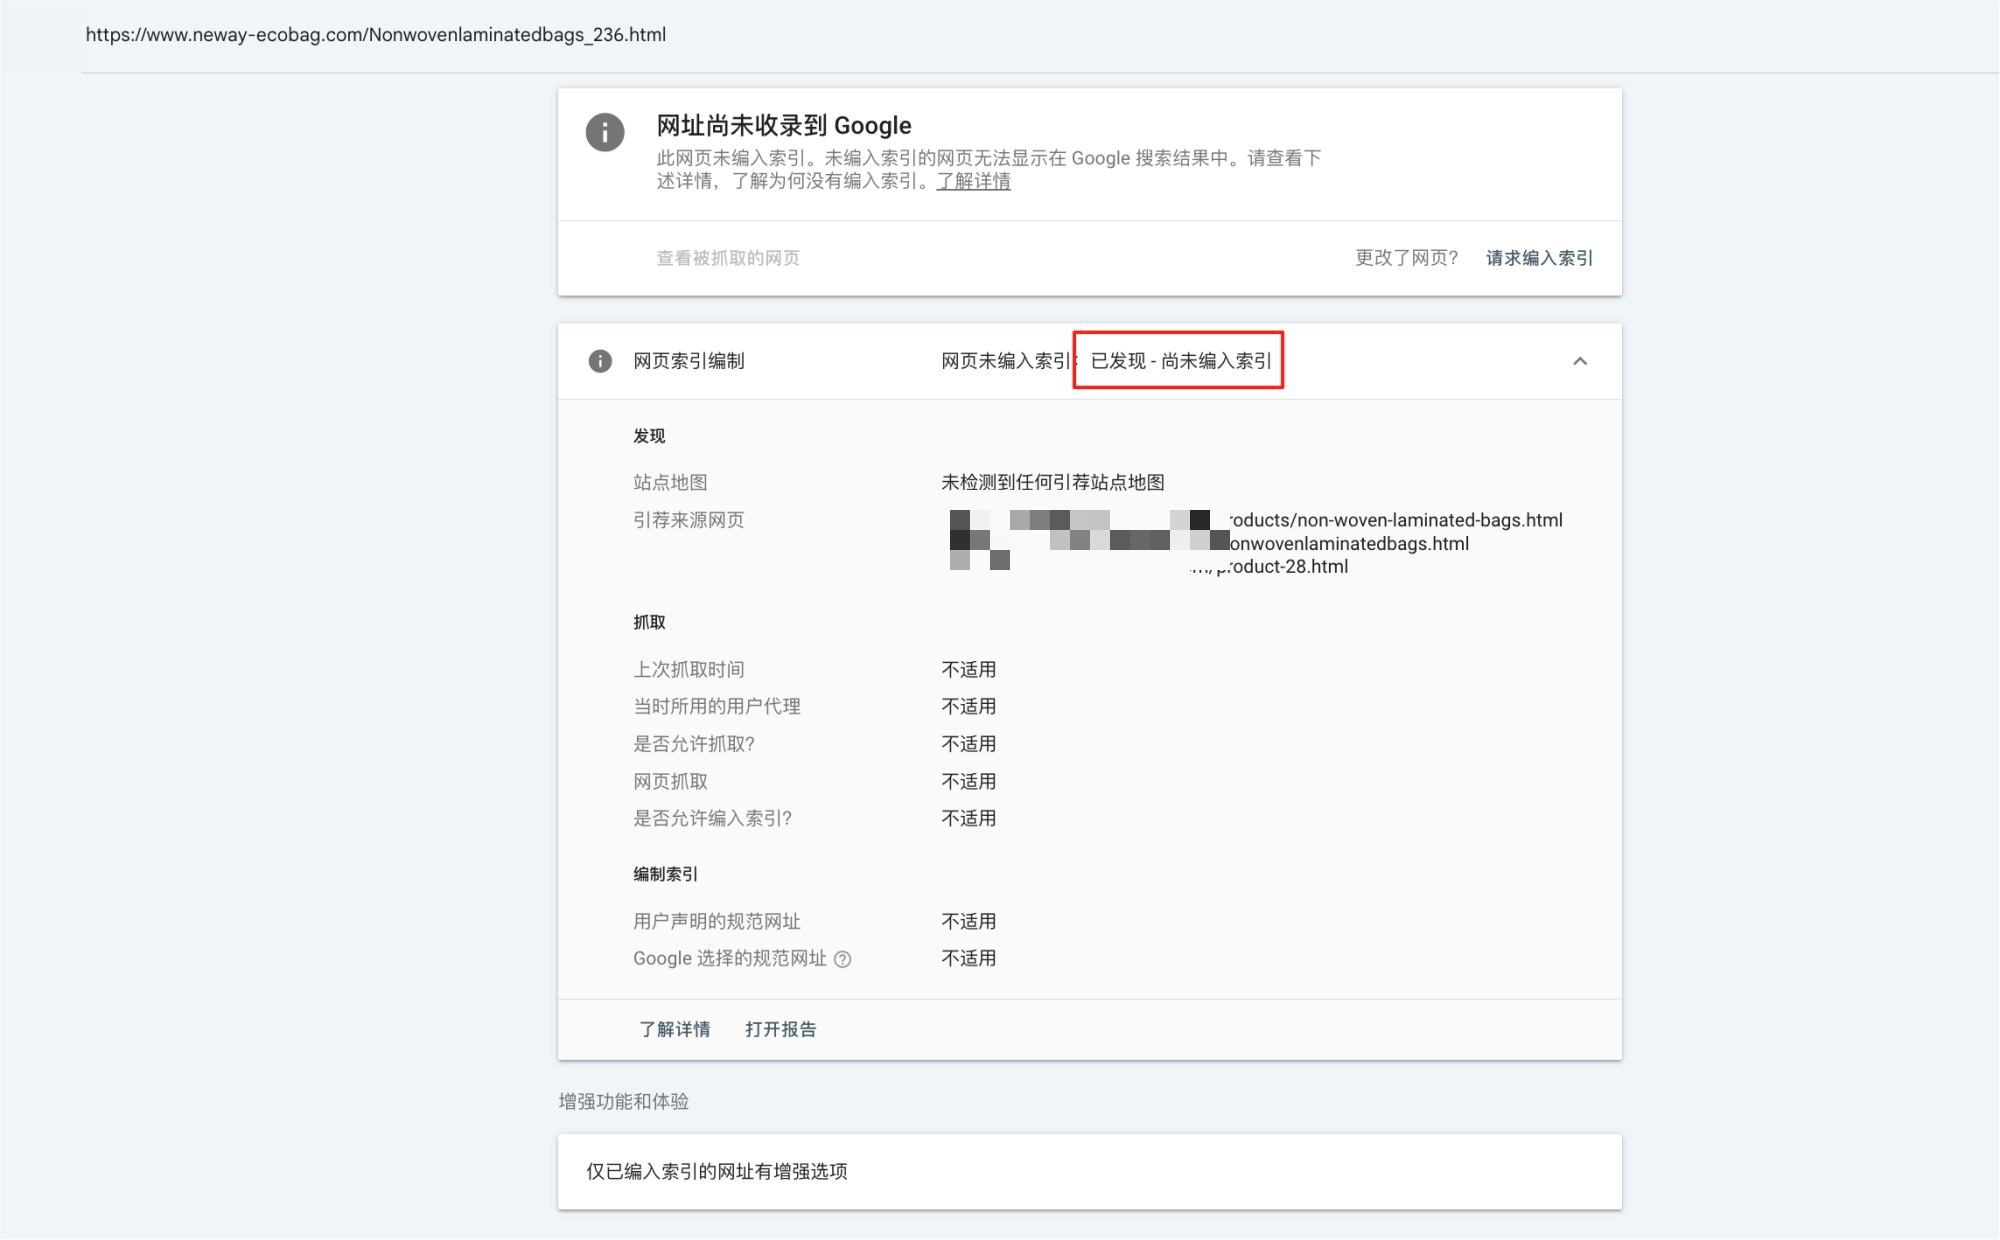The width and height of the screenshot is (2000, 1240).
Task: Click the inspected URL text at top
Action: (x=376, y=35)
